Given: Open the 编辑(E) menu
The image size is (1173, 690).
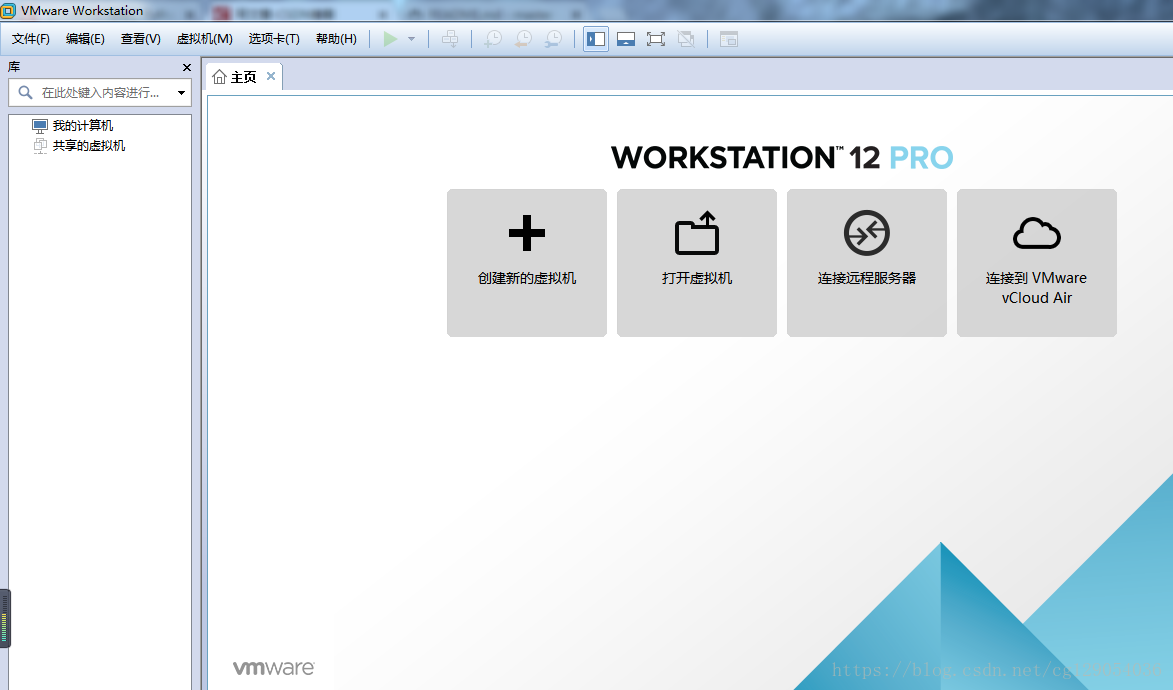Looking at the screenshot, I should 85,39.
